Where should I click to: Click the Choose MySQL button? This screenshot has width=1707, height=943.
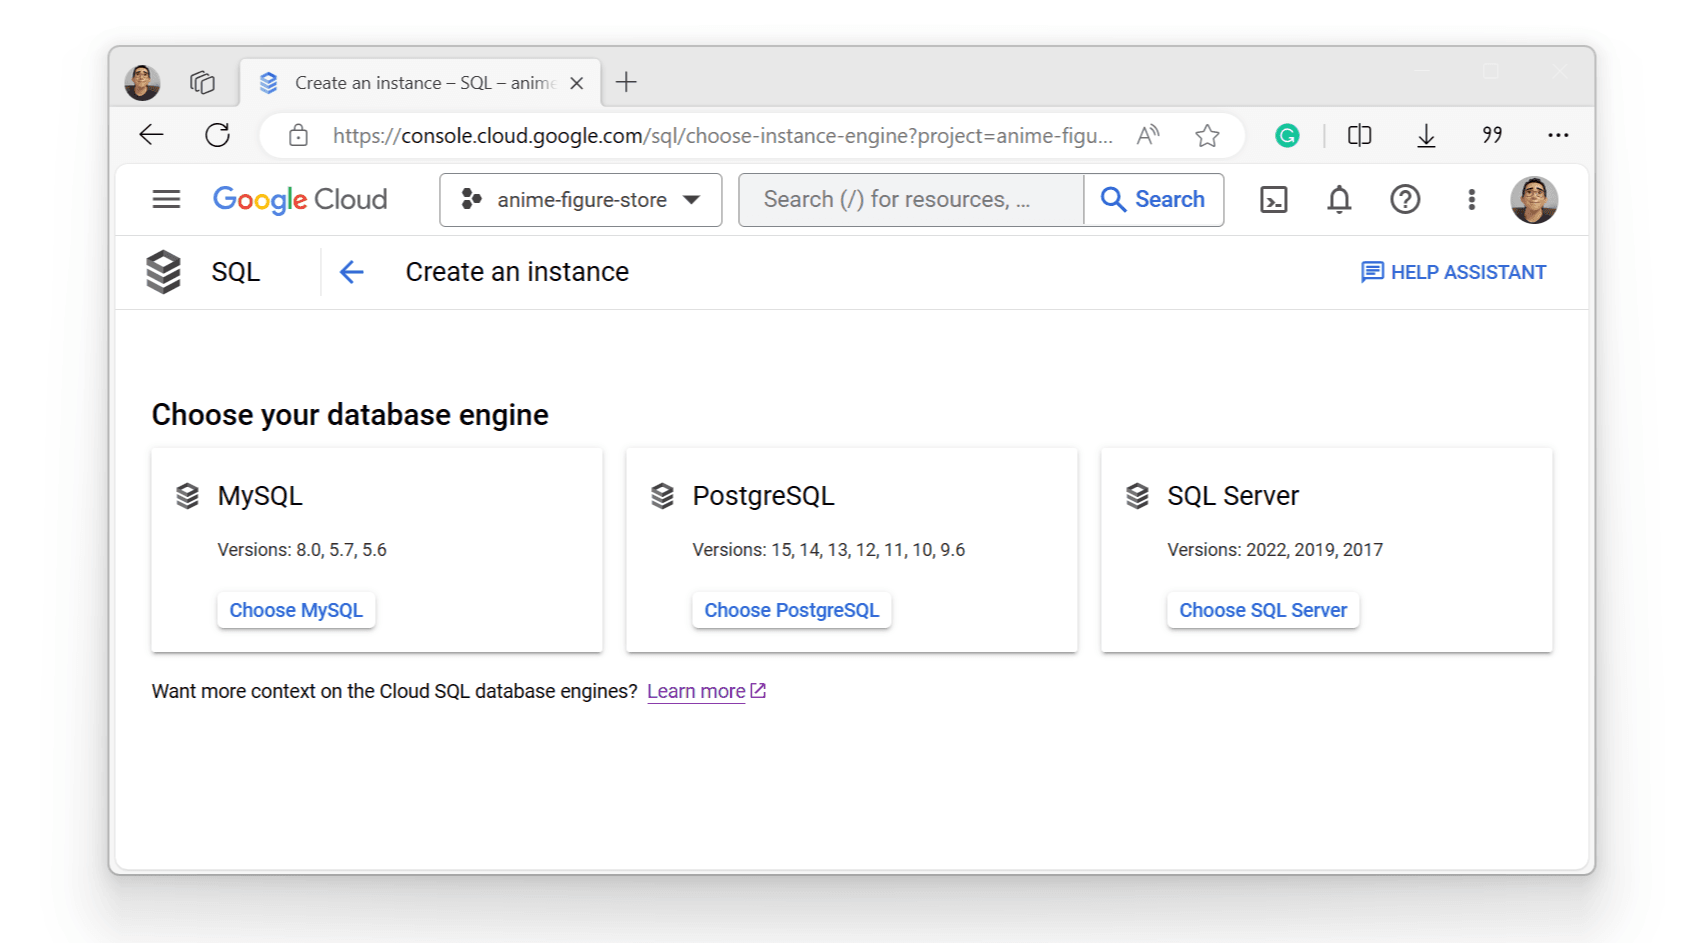click(296, 610)
